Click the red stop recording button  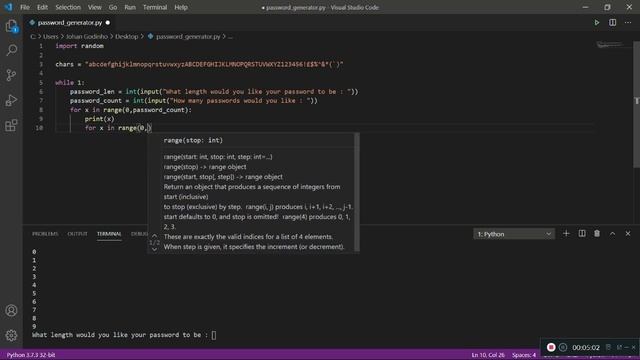[551, 347]
